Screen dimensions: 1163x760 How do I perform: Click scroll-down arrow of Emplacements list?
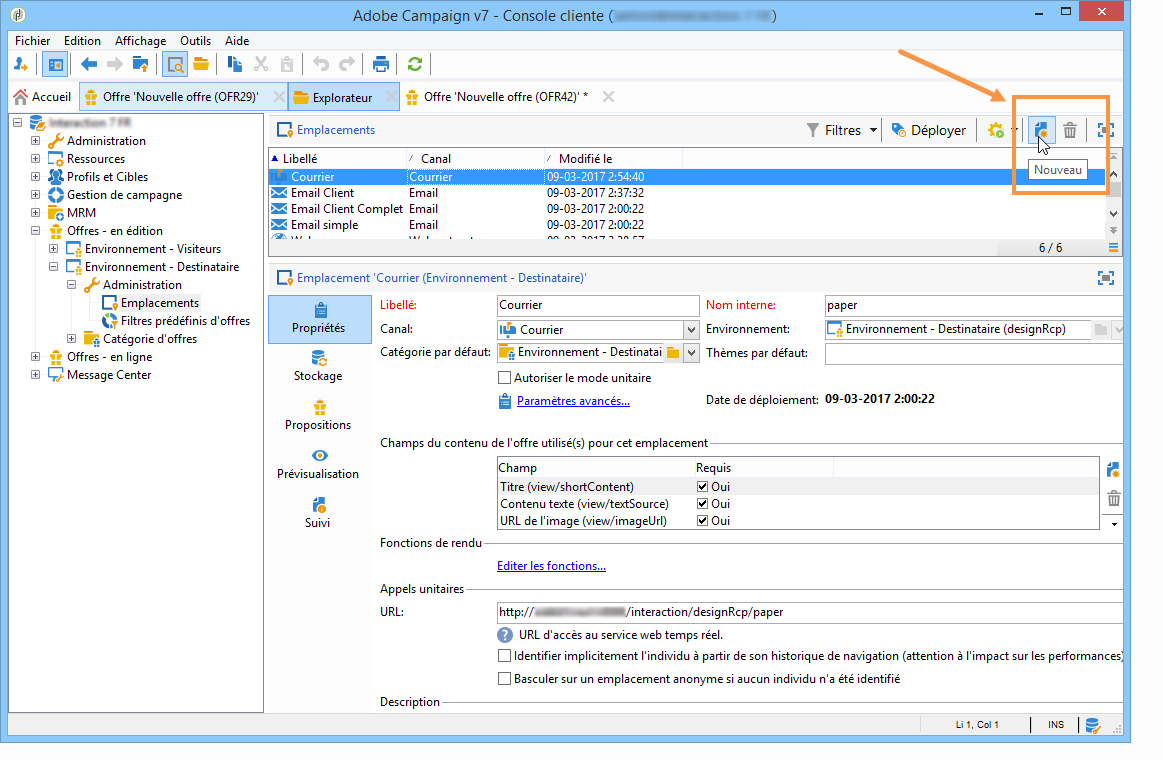pyautogui.click(x=1113, y=214)
